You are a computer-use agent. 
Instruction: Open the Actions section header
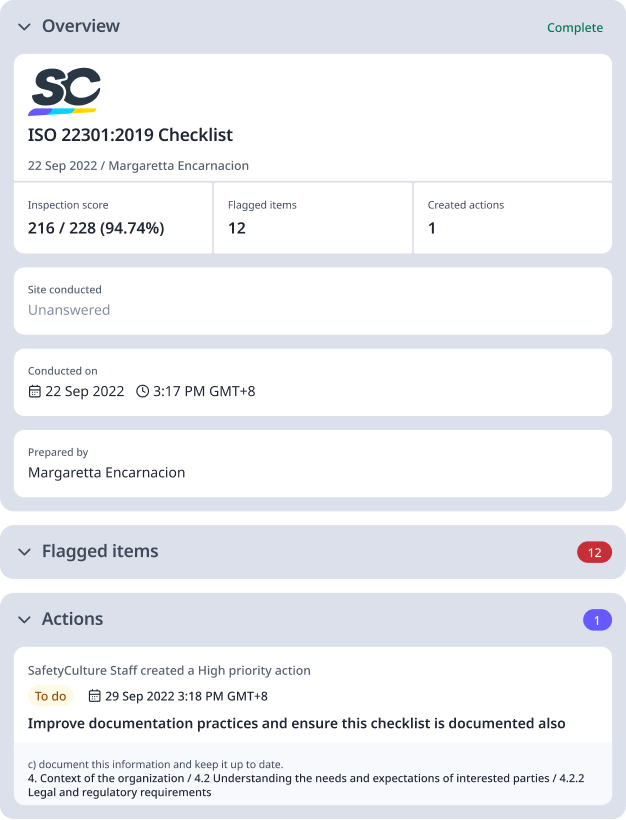(313, 620)
